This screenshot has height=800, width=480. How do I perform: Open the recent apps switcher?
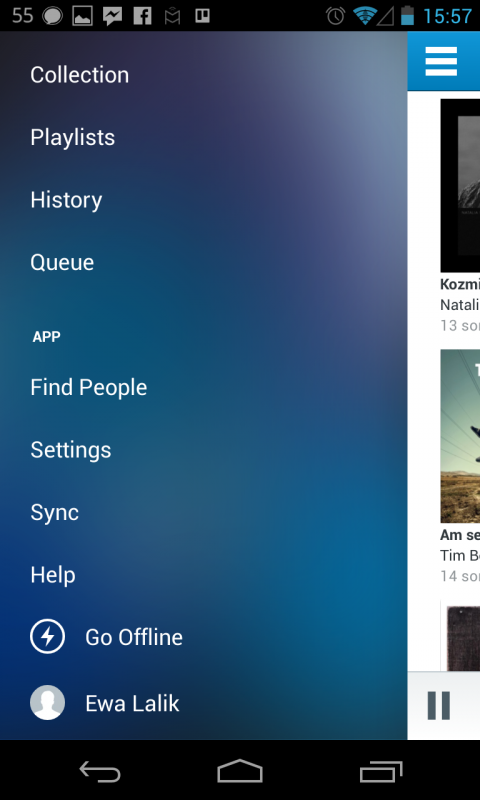381,771
